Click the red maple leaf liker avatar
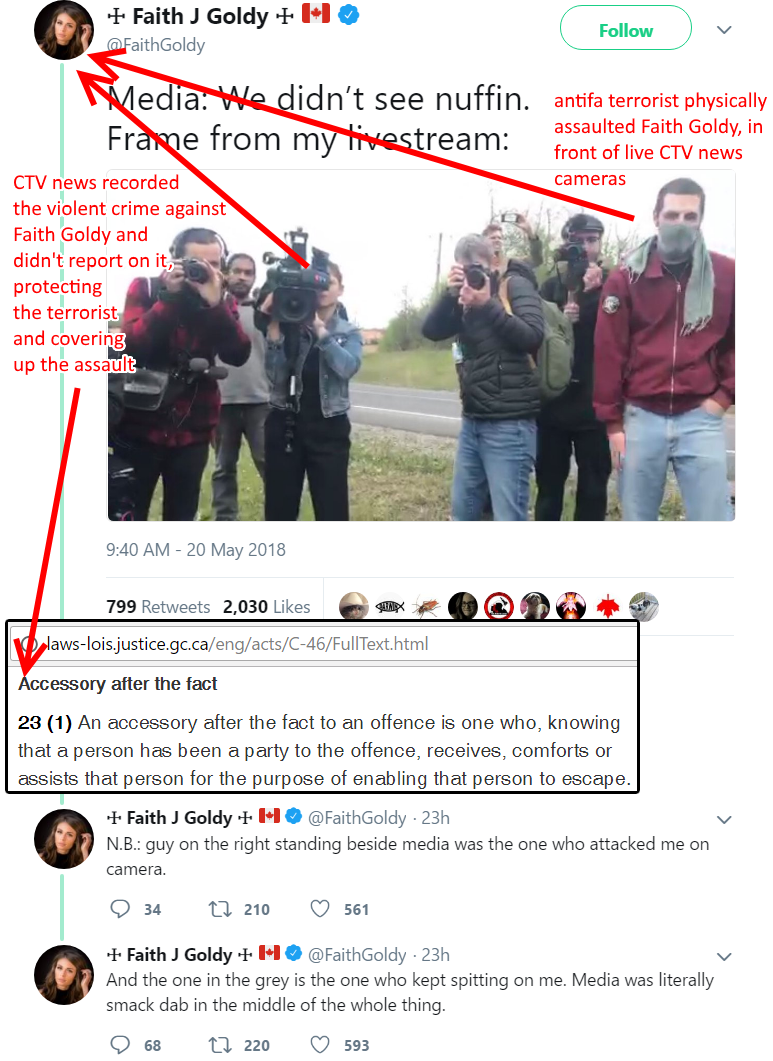Viewport: 773px width, 1061px height. coord(608,606)
